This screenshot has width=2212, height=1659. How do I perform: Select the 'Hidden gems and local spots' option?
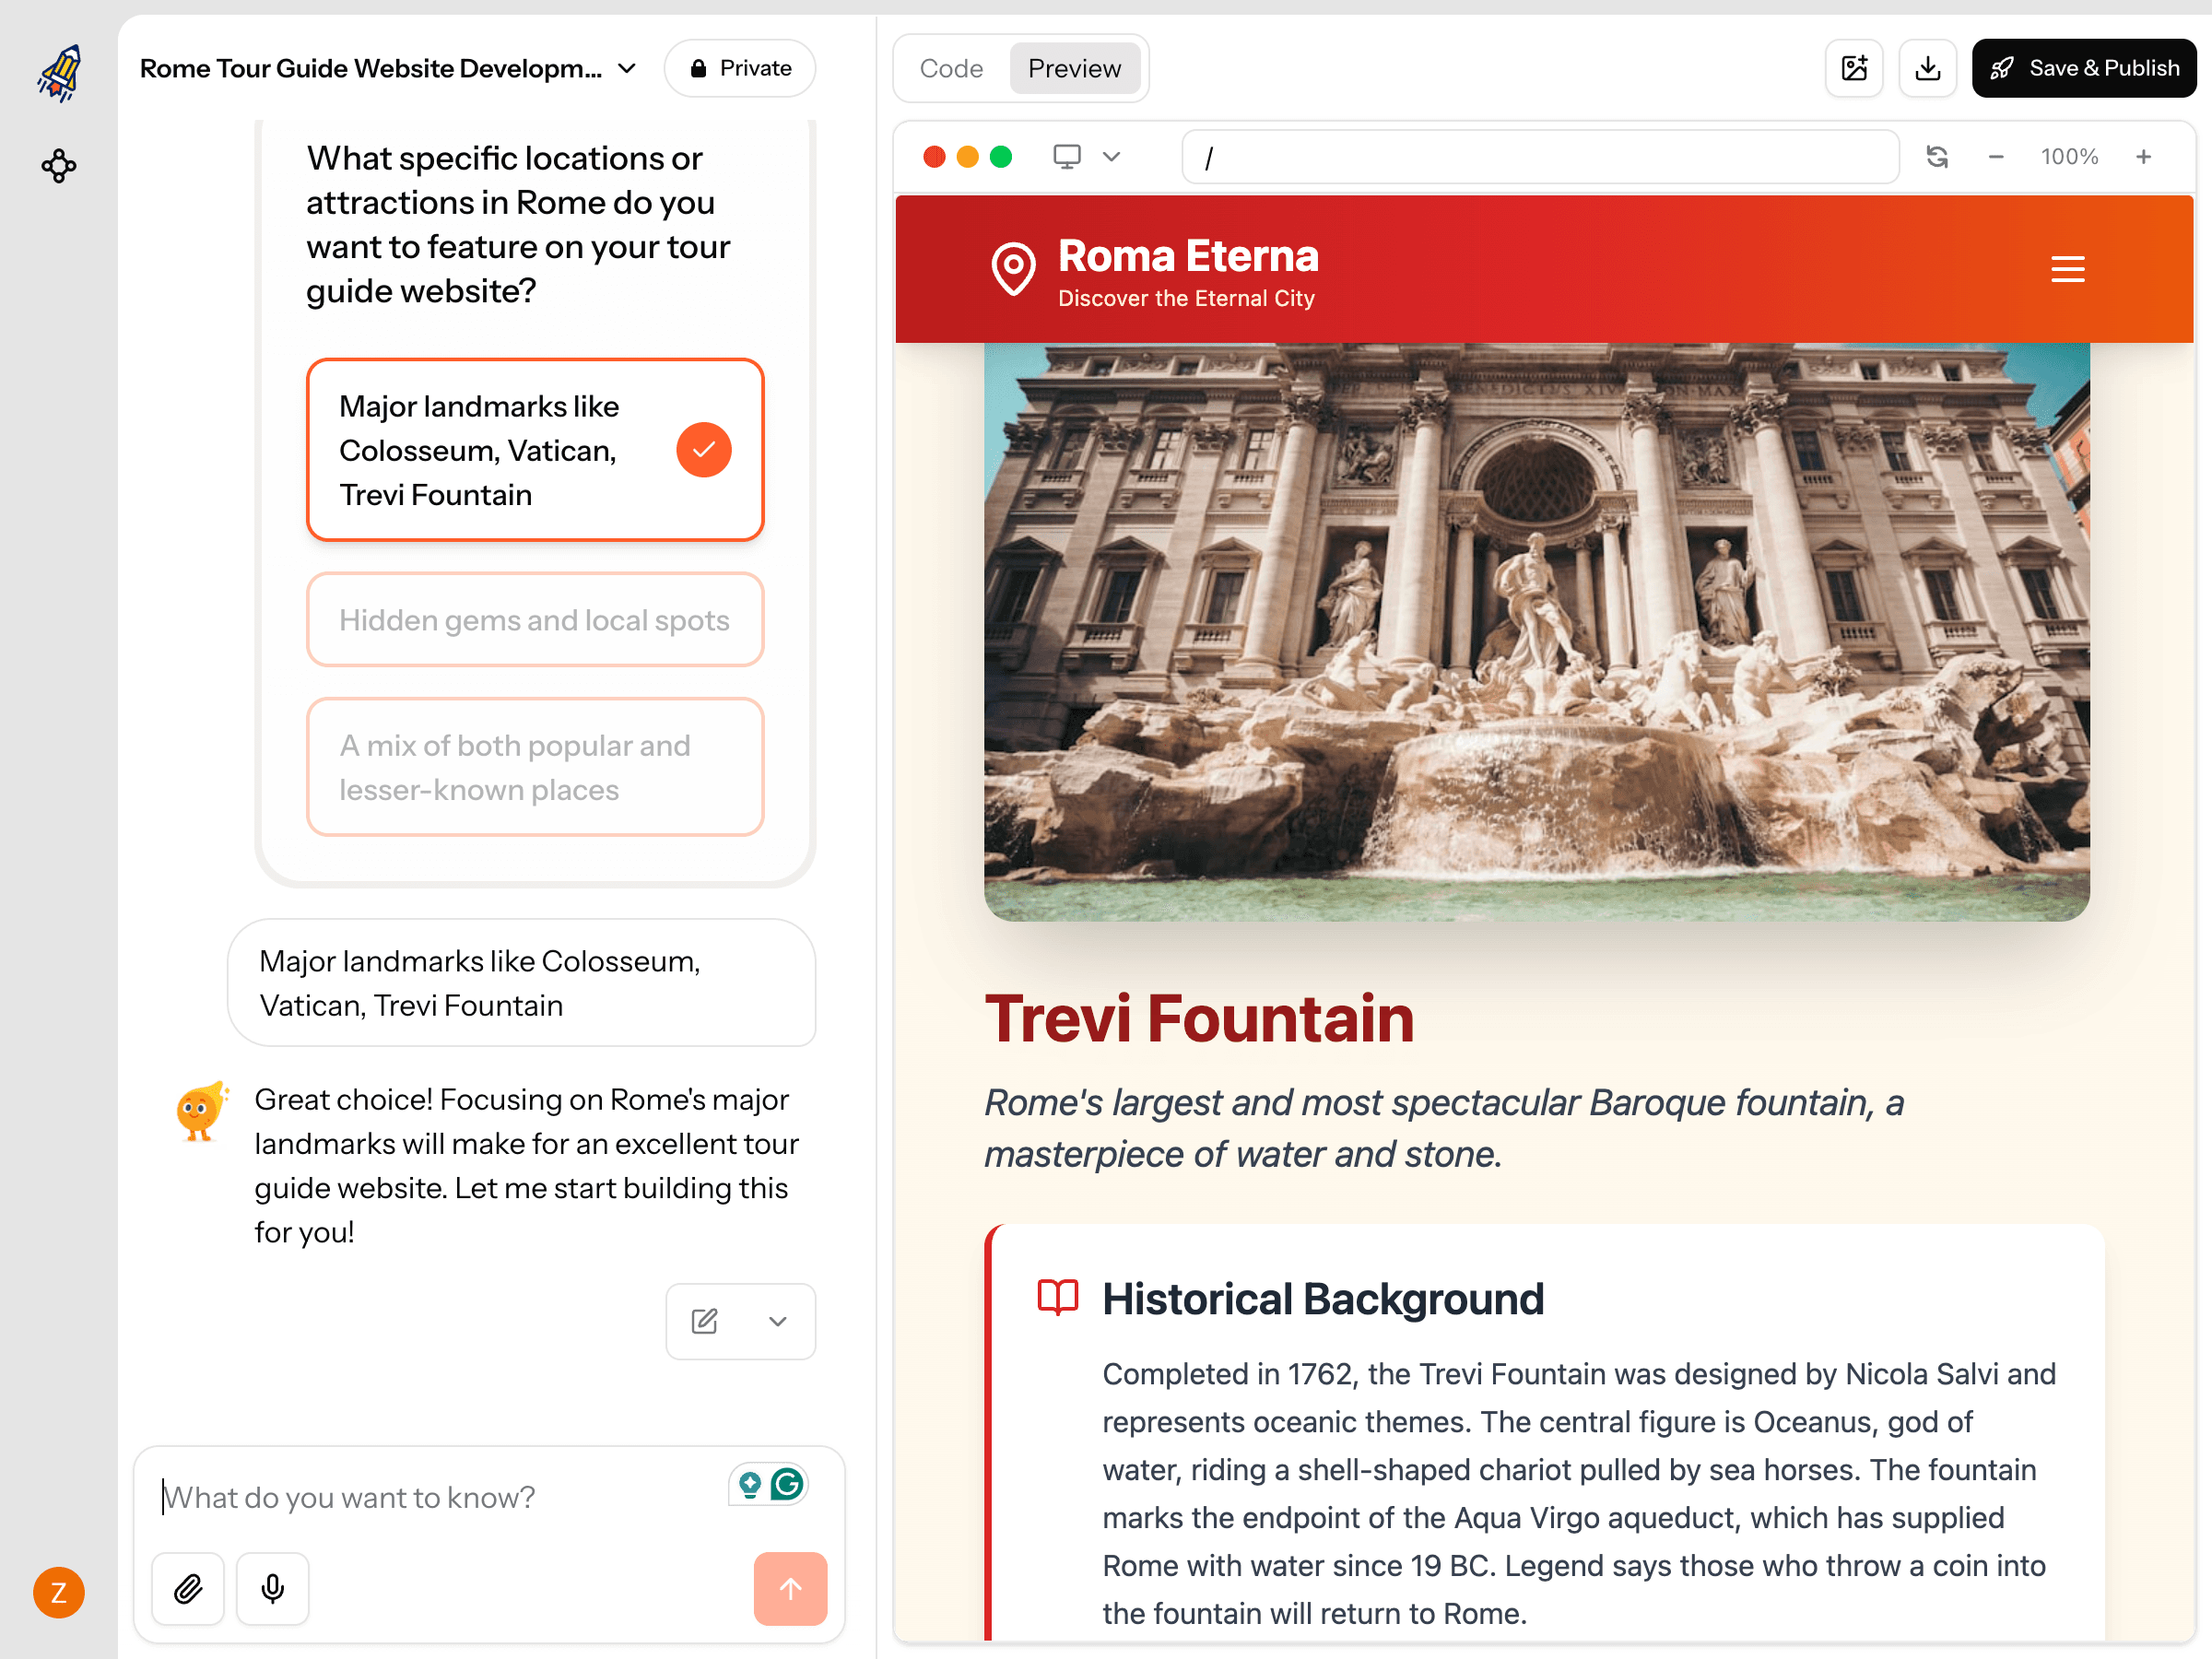pyautogui.click(x=535, y=619)
